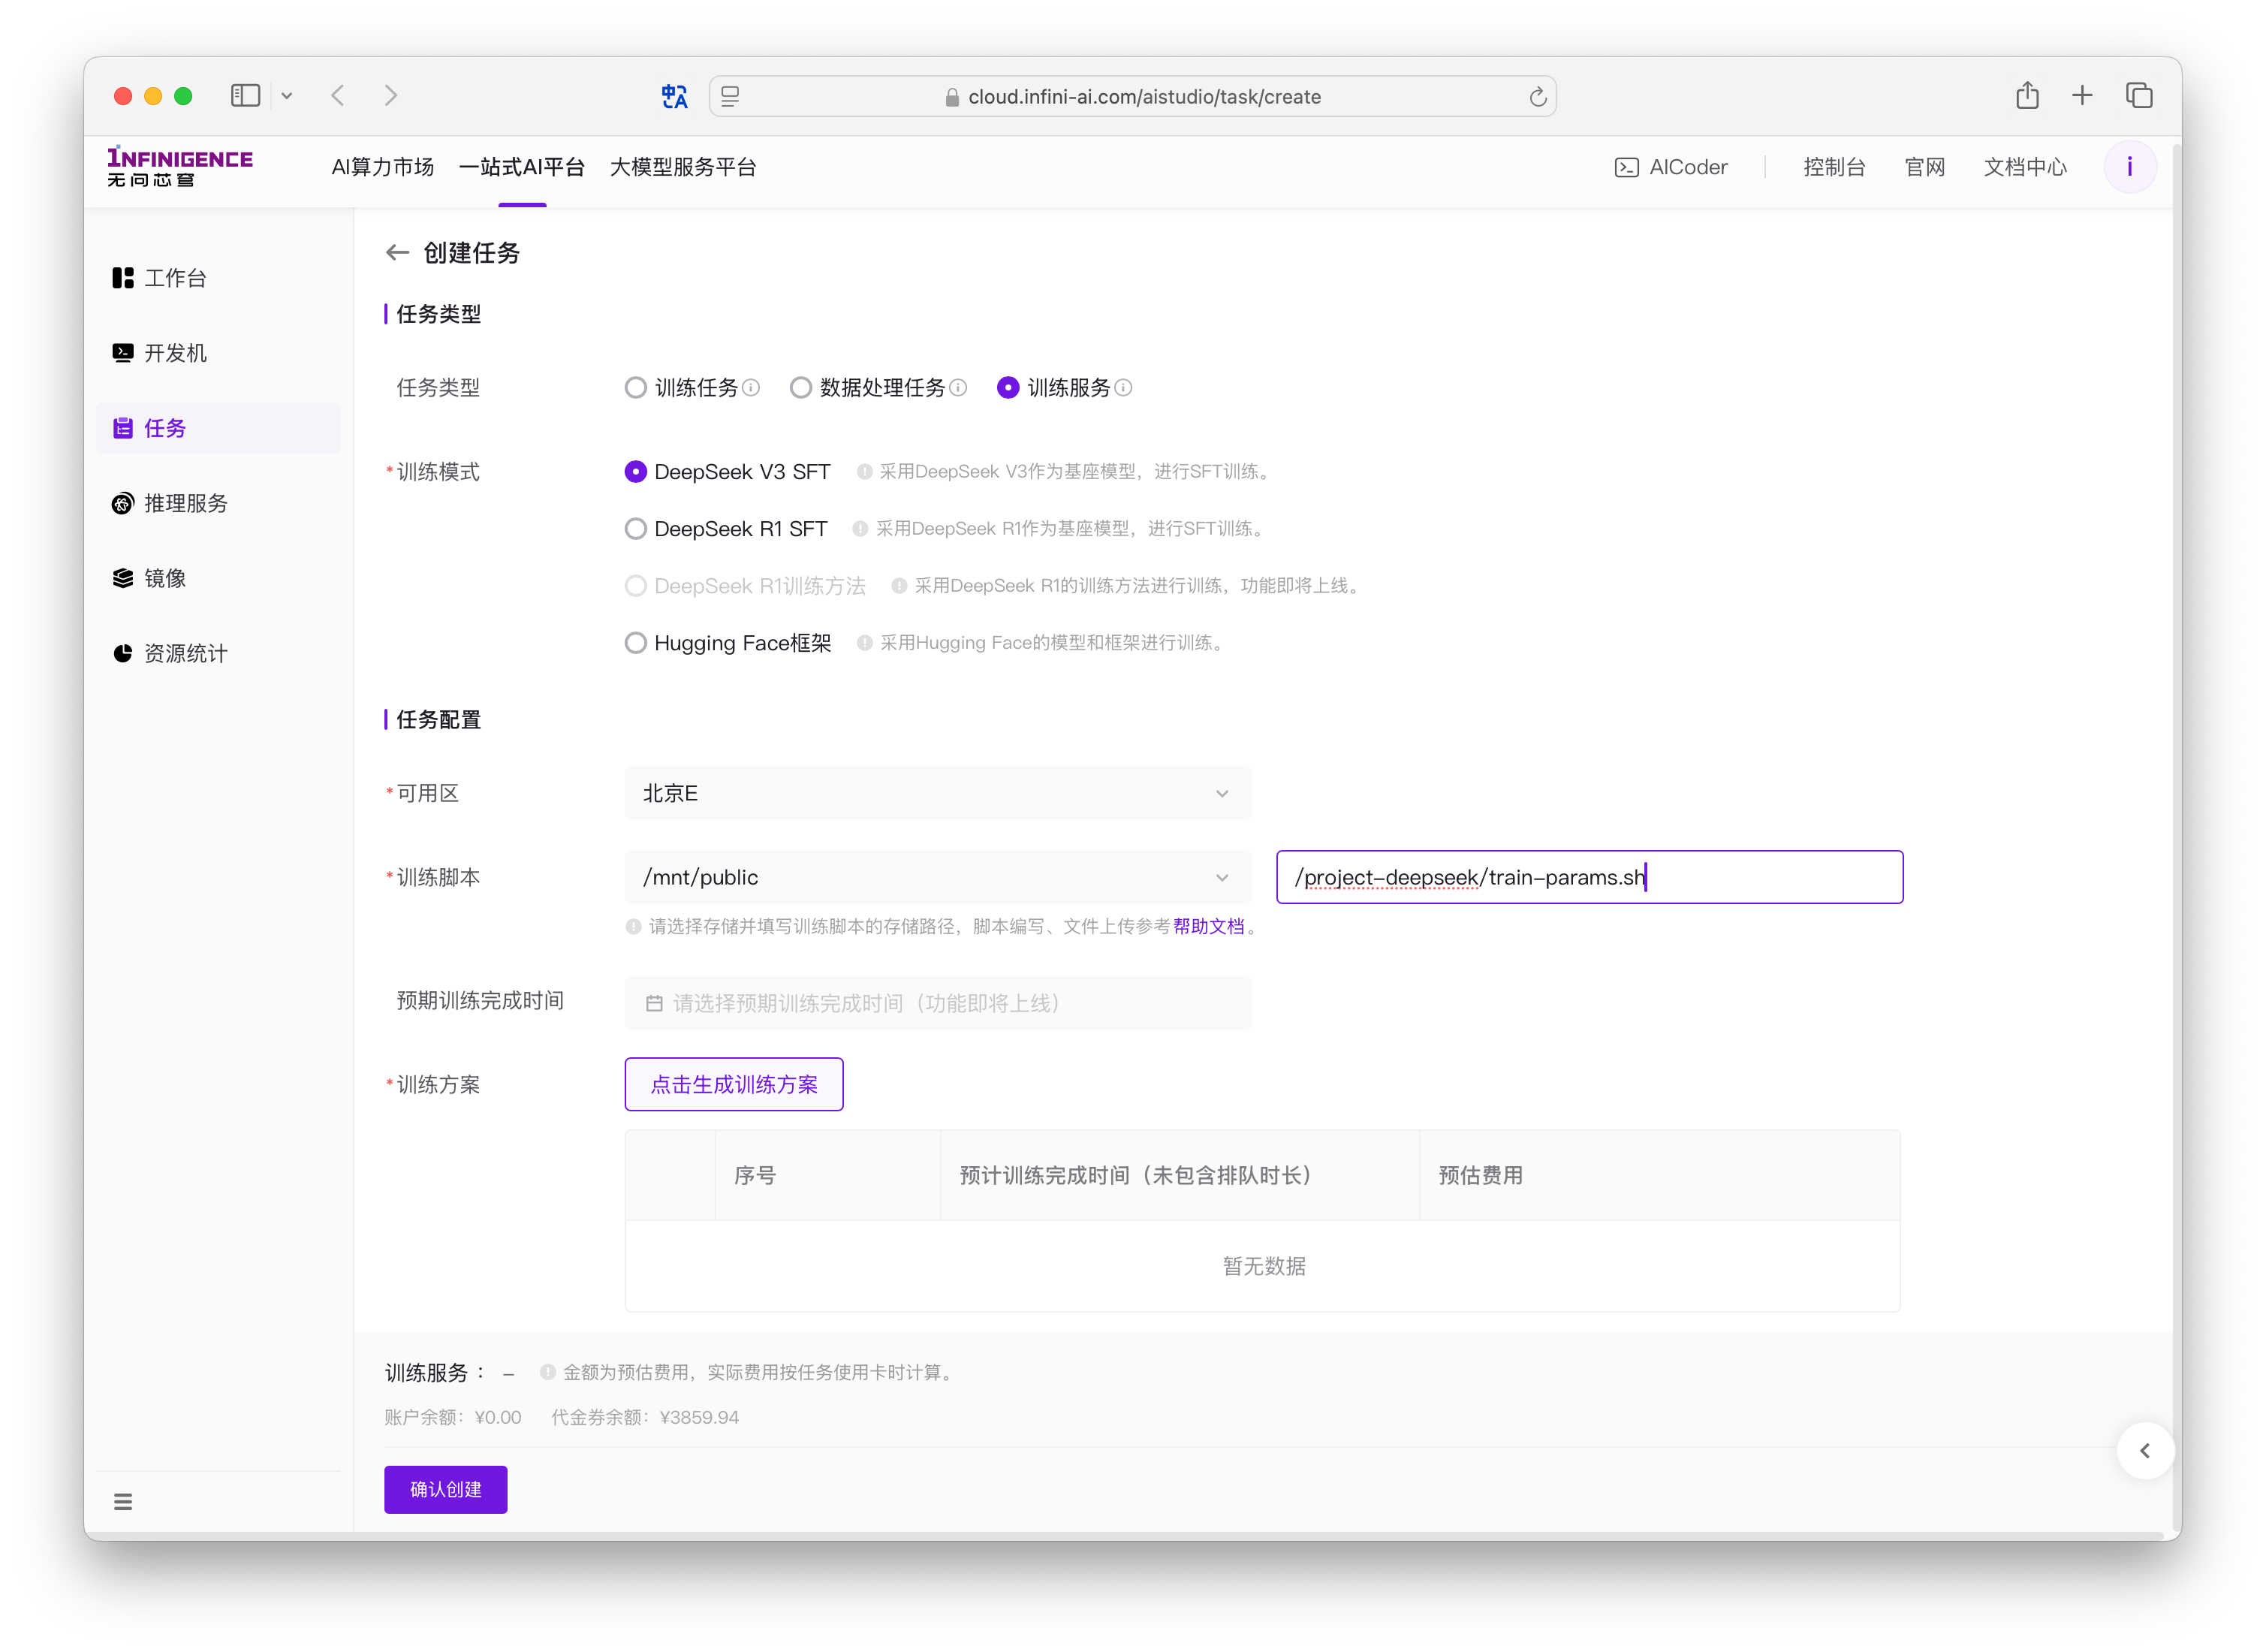
Task: Click the user avatar icon
Action: tap(2130, 167)
